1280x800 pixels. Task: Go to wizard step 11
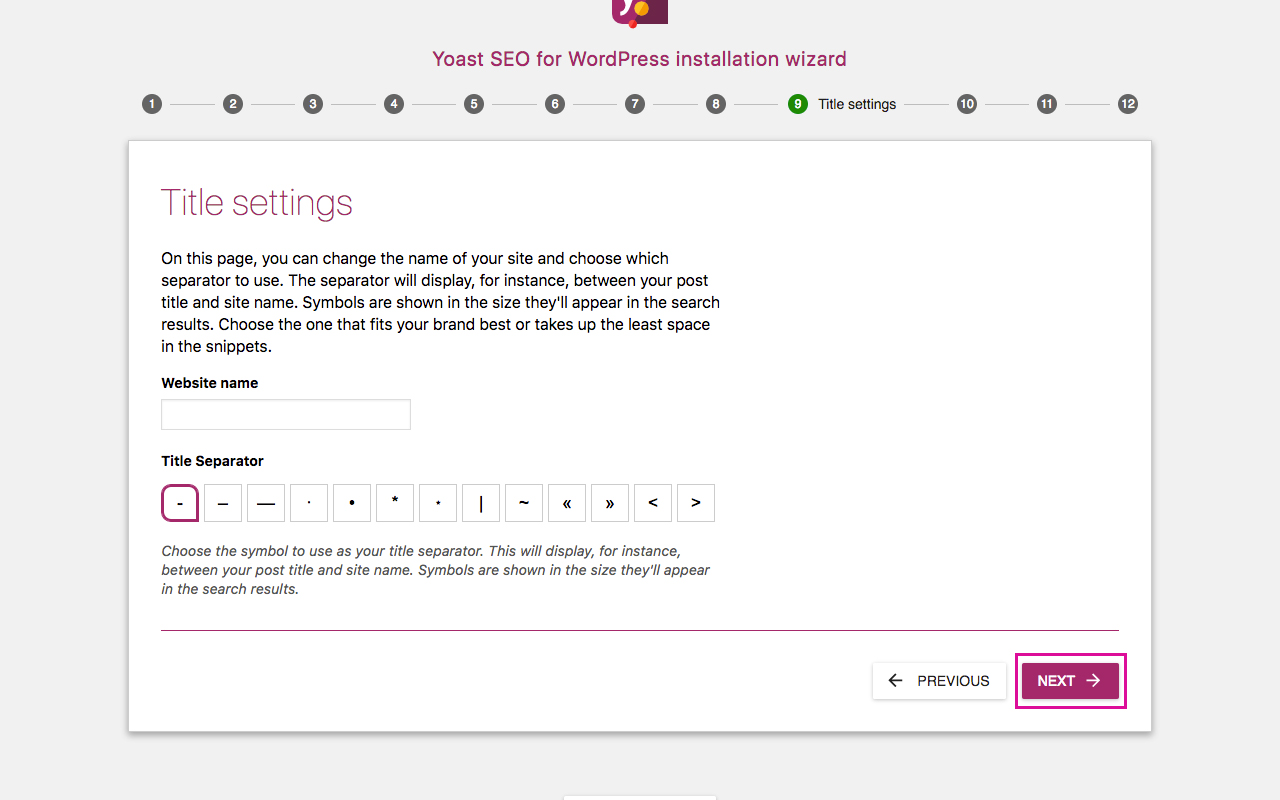1047,104
